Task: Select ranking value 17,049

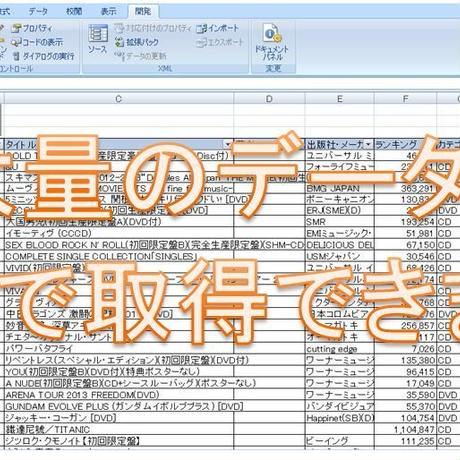Action: (405, 383)
